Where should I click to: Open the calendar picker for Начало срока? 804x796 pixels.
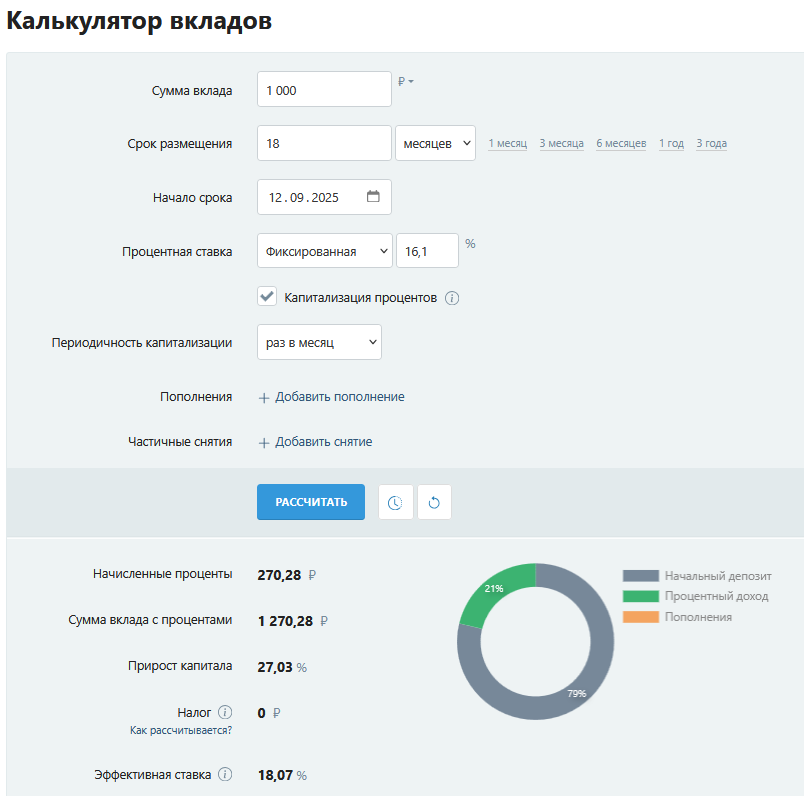coord(373,196)
